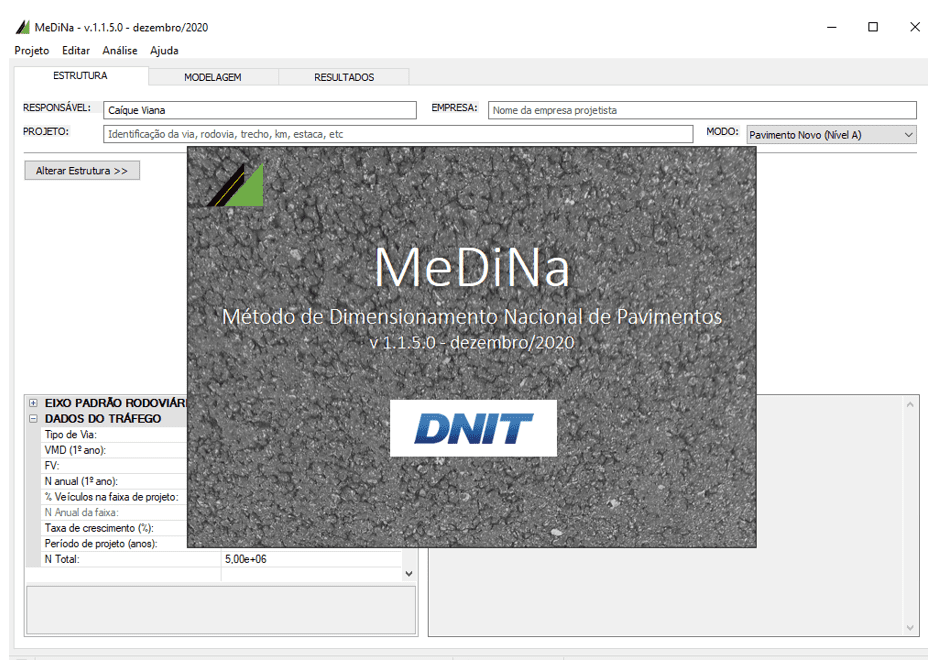This screenshot has height=661, width=939.
Task: Minimize the MeDiNa window
Action: coord(832,27)
